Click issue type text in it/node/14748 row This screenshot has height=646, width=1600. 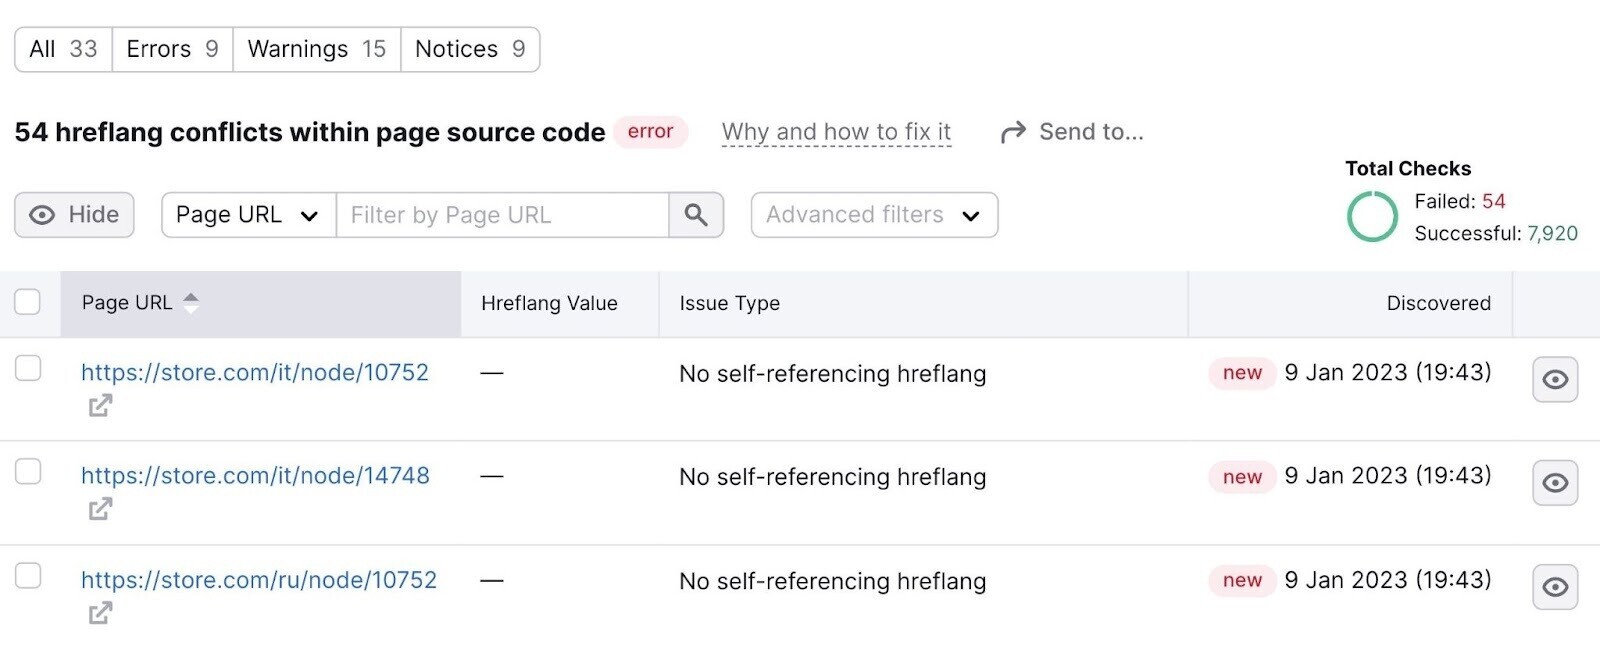(x=832, y=477)
